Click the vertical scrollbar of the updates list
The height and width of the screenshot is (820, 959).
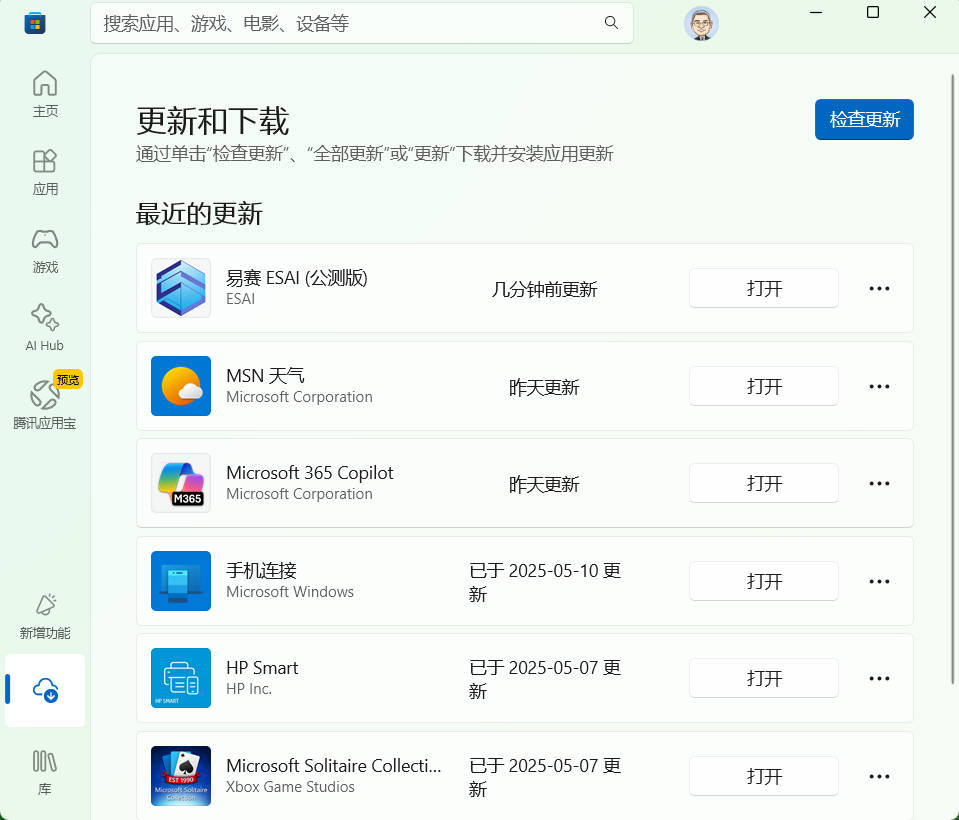952,377
